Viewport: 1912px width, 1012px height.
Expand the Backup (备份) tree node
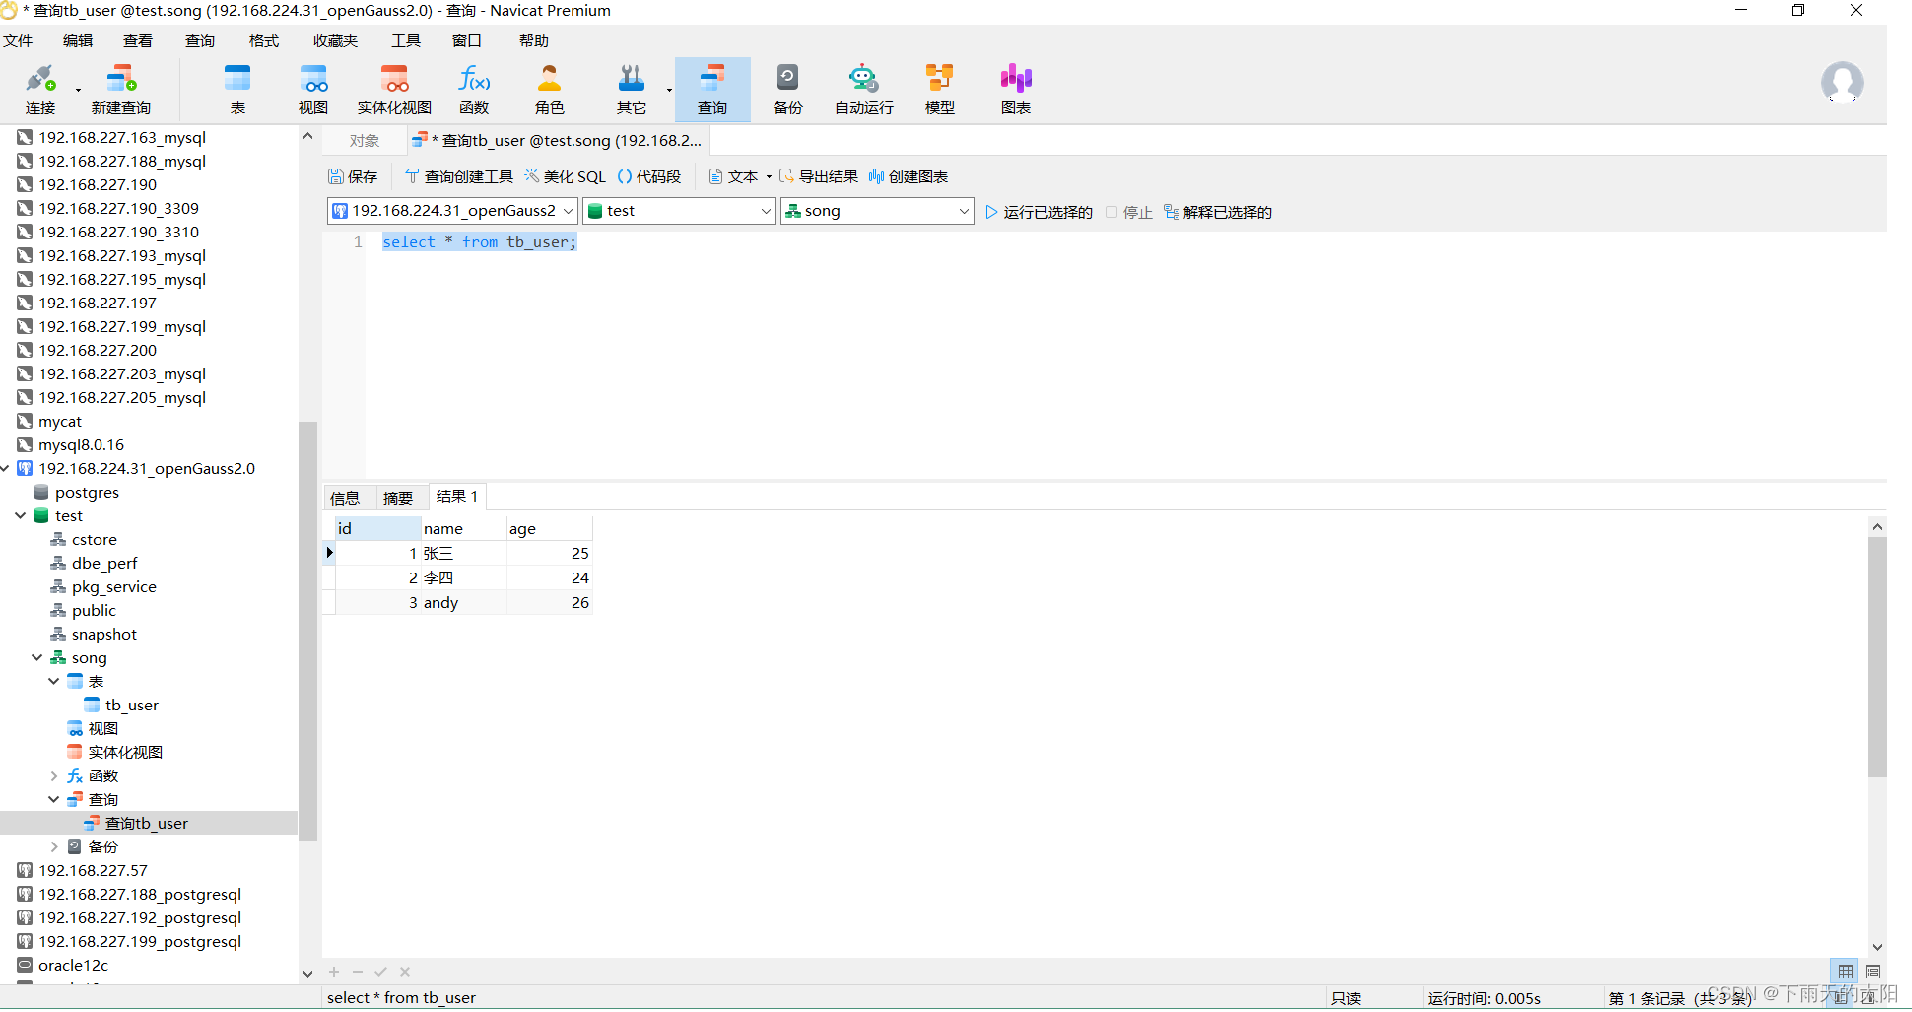point(54,847)
